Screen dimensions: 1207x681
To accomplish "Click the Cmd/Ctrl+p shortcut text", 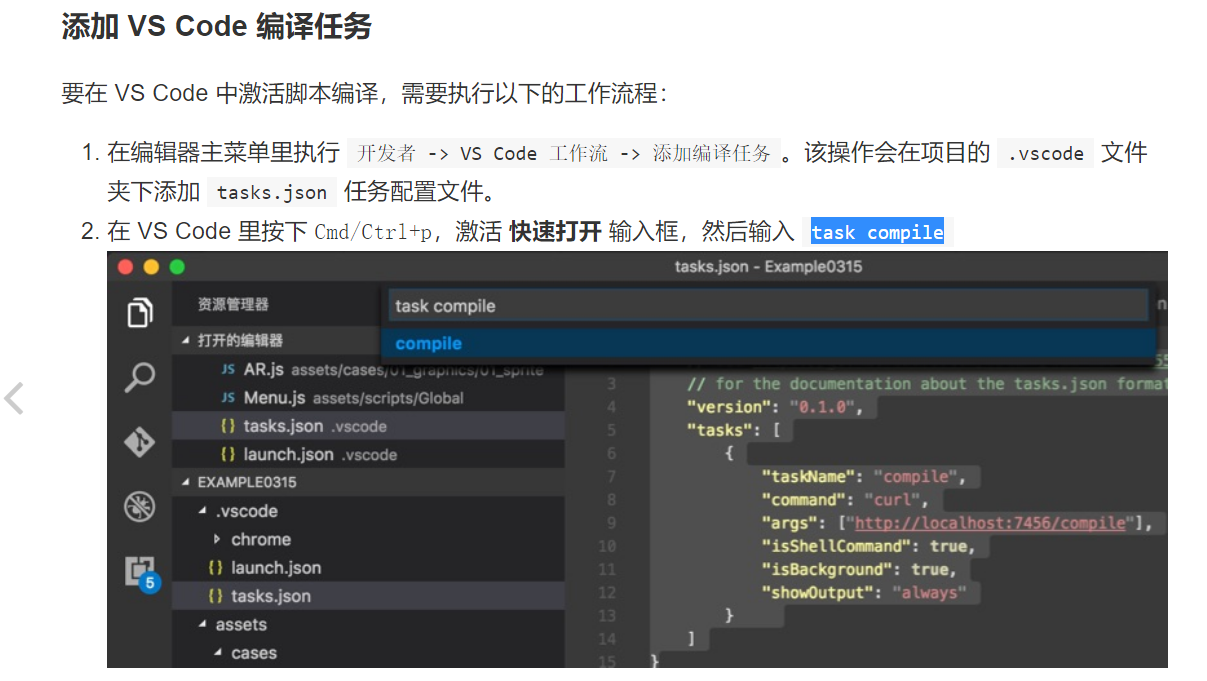I will (374, 233).
